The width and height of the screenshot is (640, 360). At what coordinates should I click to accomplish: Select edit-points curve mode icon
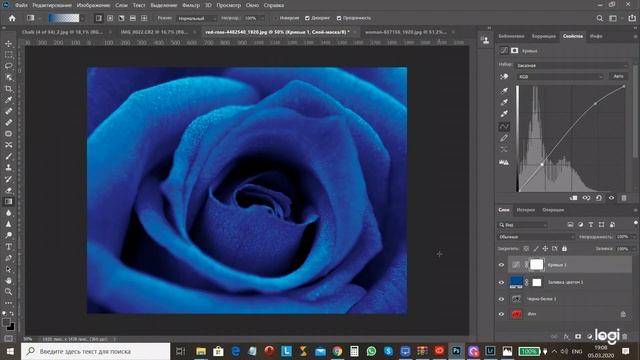(x=504, y=127)
